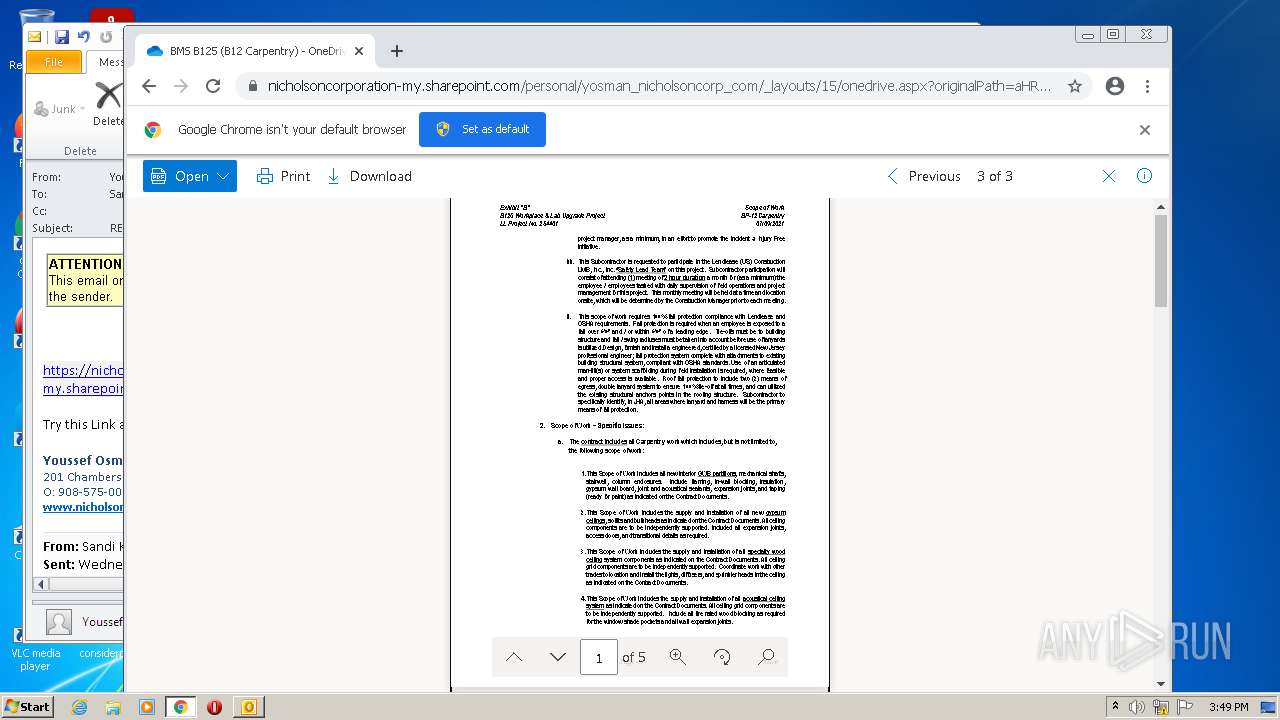
Task: Open the www.nicholson website link in signature
Action: point(84,507)
